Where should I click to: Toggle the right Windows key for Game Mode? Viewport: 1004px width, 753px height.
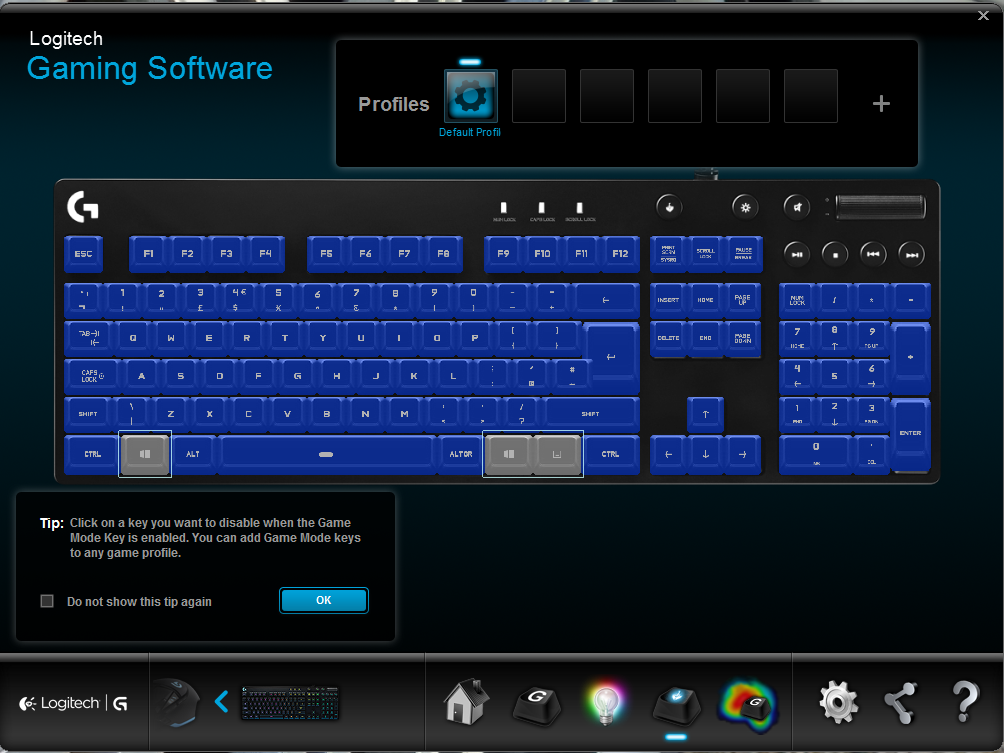point(509,454)
